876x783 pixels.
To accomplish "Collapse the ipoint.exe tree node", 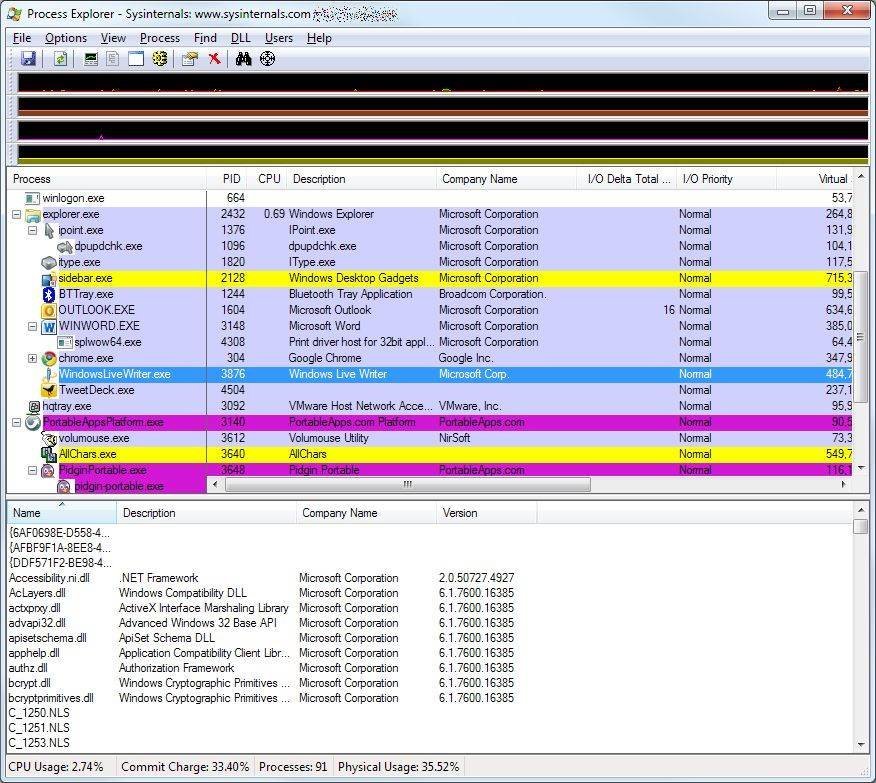I will pyautogui.click(x=32, y=230).
